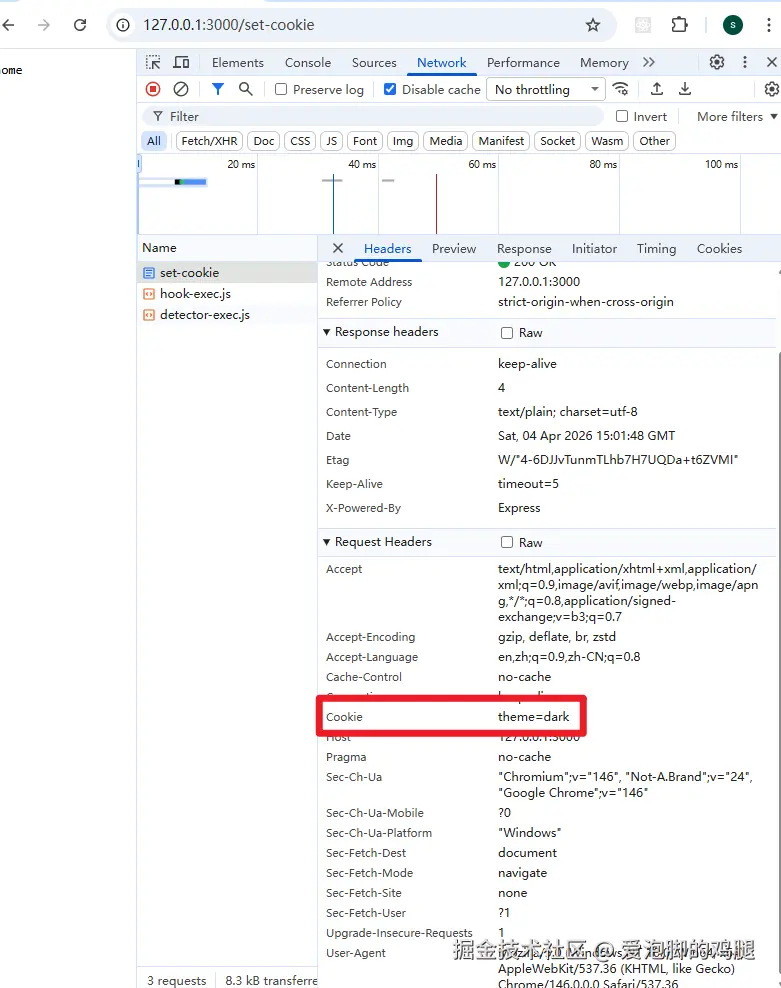Filter requests by Img type
This screenshot has height=988, width=781.
[403, 141]
